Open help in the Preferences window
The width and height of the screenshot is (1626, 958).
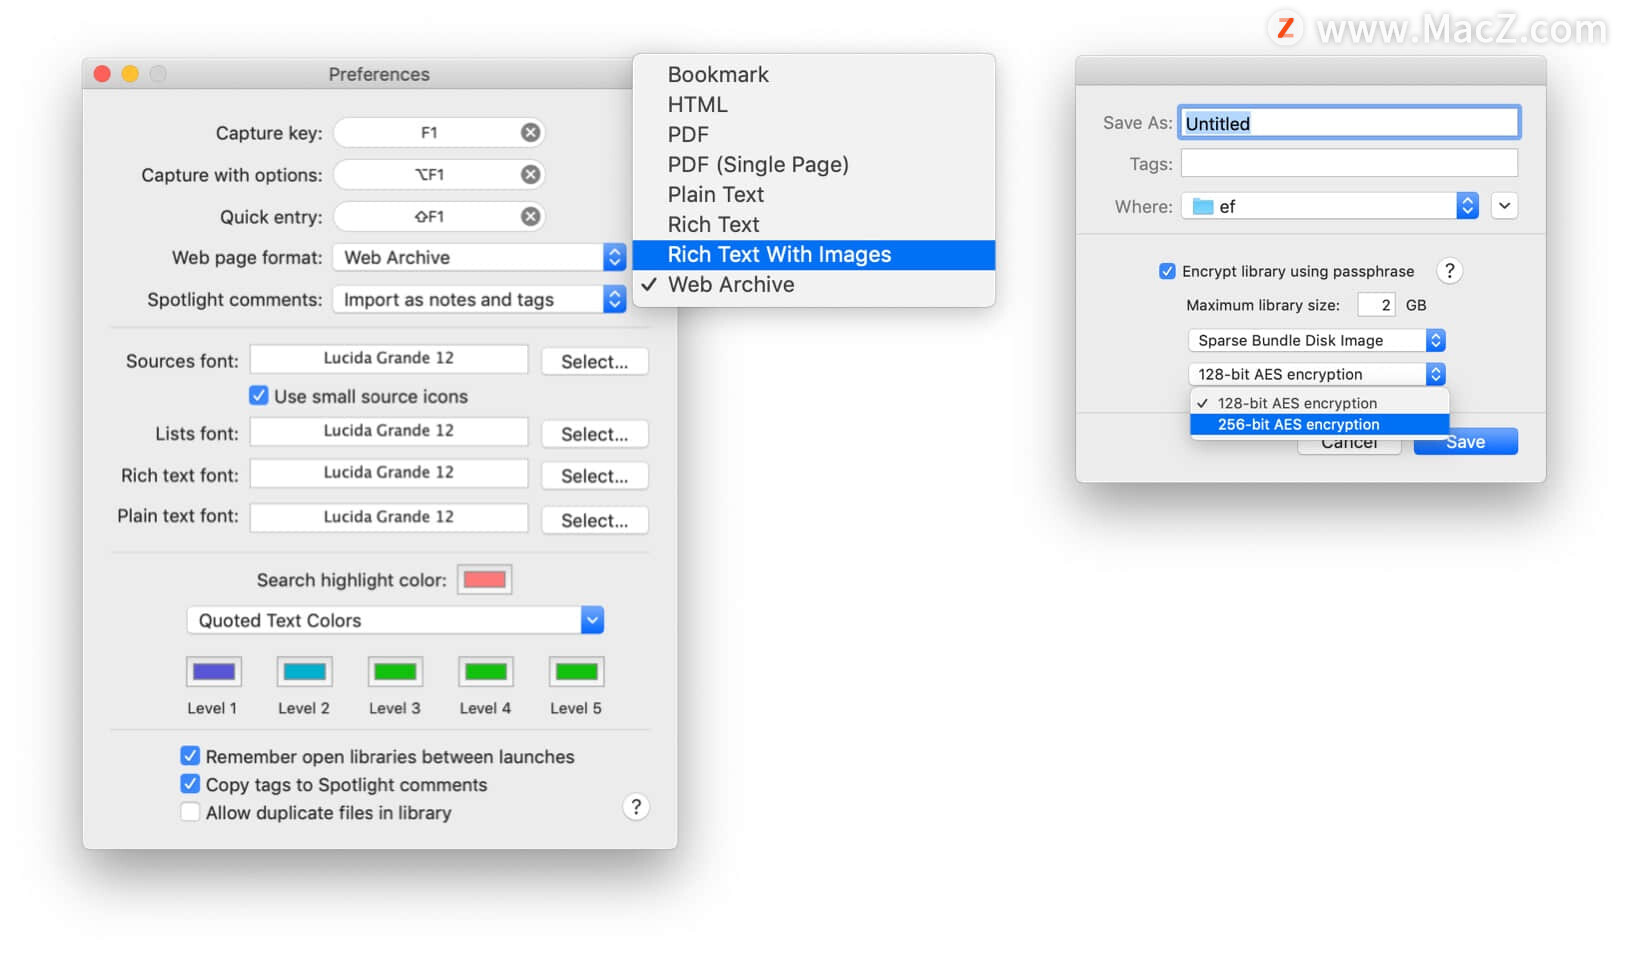[636, 807]
